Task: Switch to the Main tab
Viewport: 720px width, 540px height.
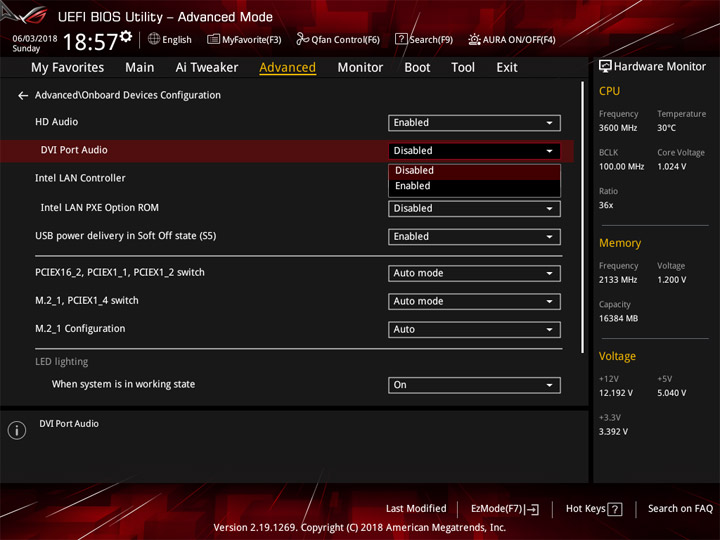Action: pyautogui.click(x=140, y=68)
